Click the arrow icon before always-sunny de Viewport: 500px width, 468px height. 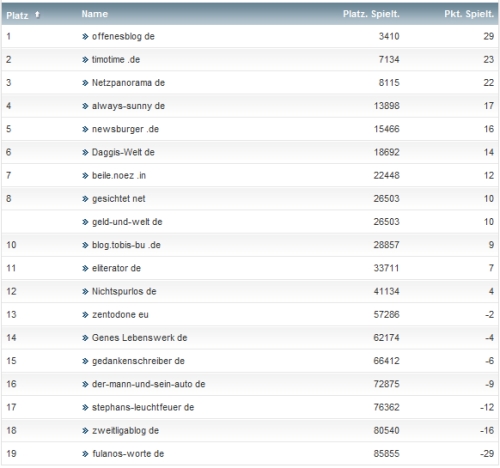pyautogui.click(x=85, y=106)
